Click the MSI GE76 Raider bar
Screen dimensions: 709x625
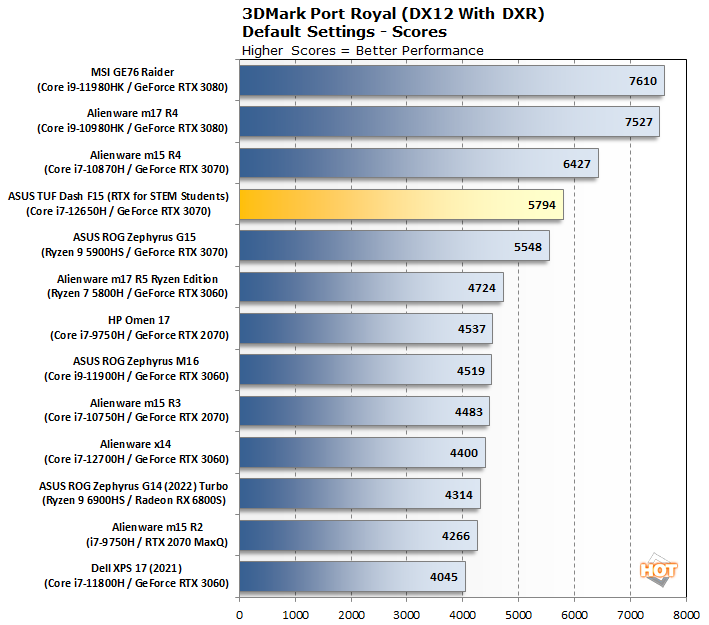452,80
